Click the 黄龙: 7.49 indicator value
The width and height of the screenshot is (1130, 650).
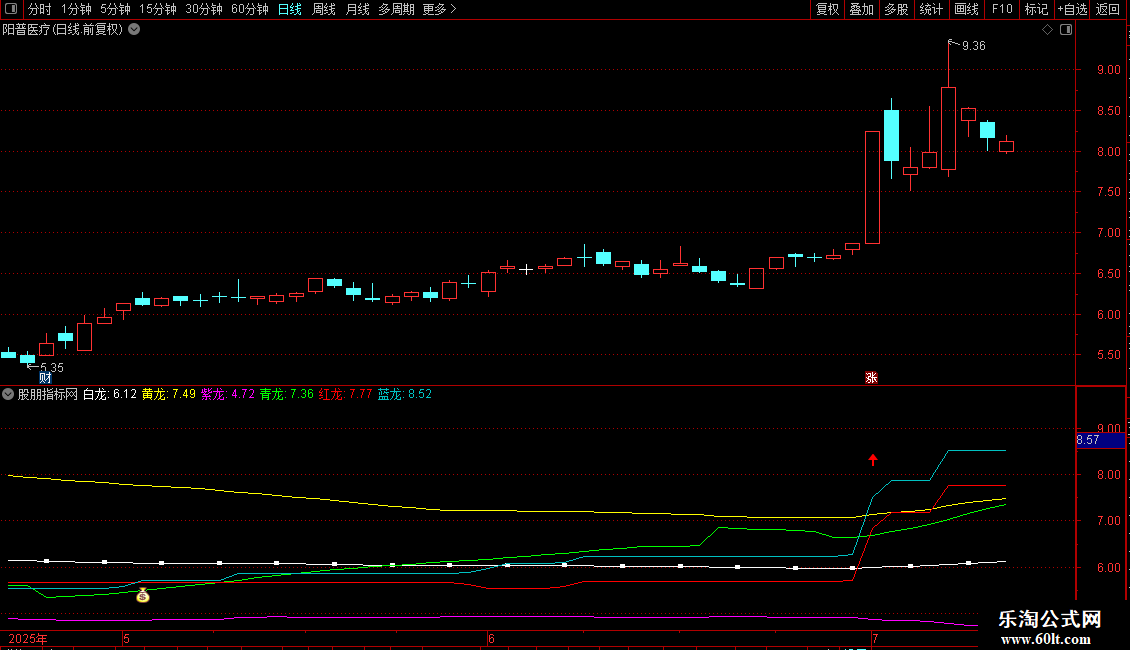point(169,394)
